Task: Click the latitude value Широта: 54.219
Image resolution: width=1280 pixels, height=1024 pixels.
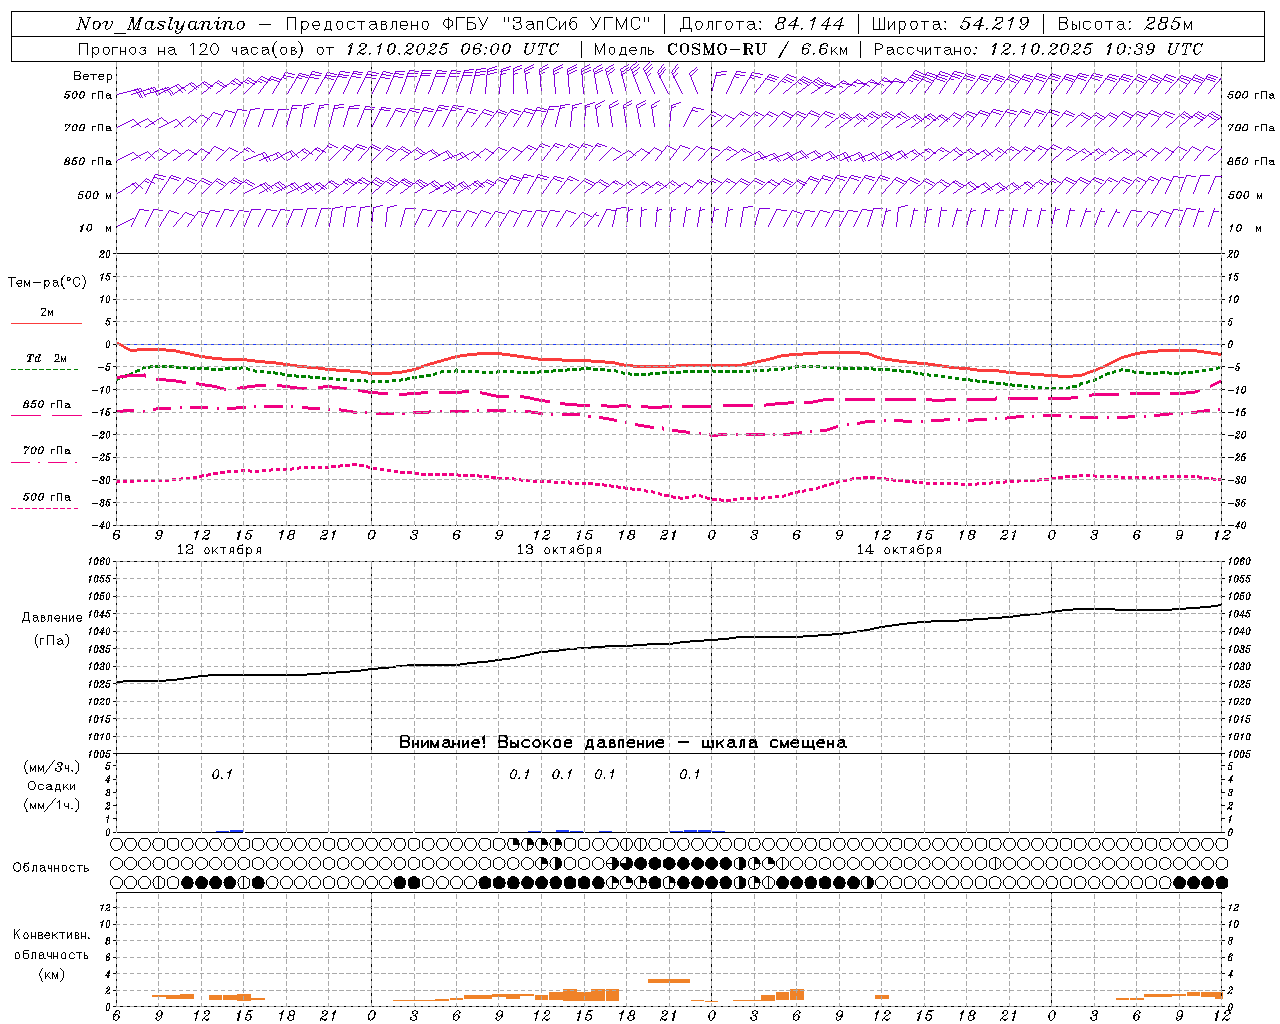Action: click(x=951, y=24)
